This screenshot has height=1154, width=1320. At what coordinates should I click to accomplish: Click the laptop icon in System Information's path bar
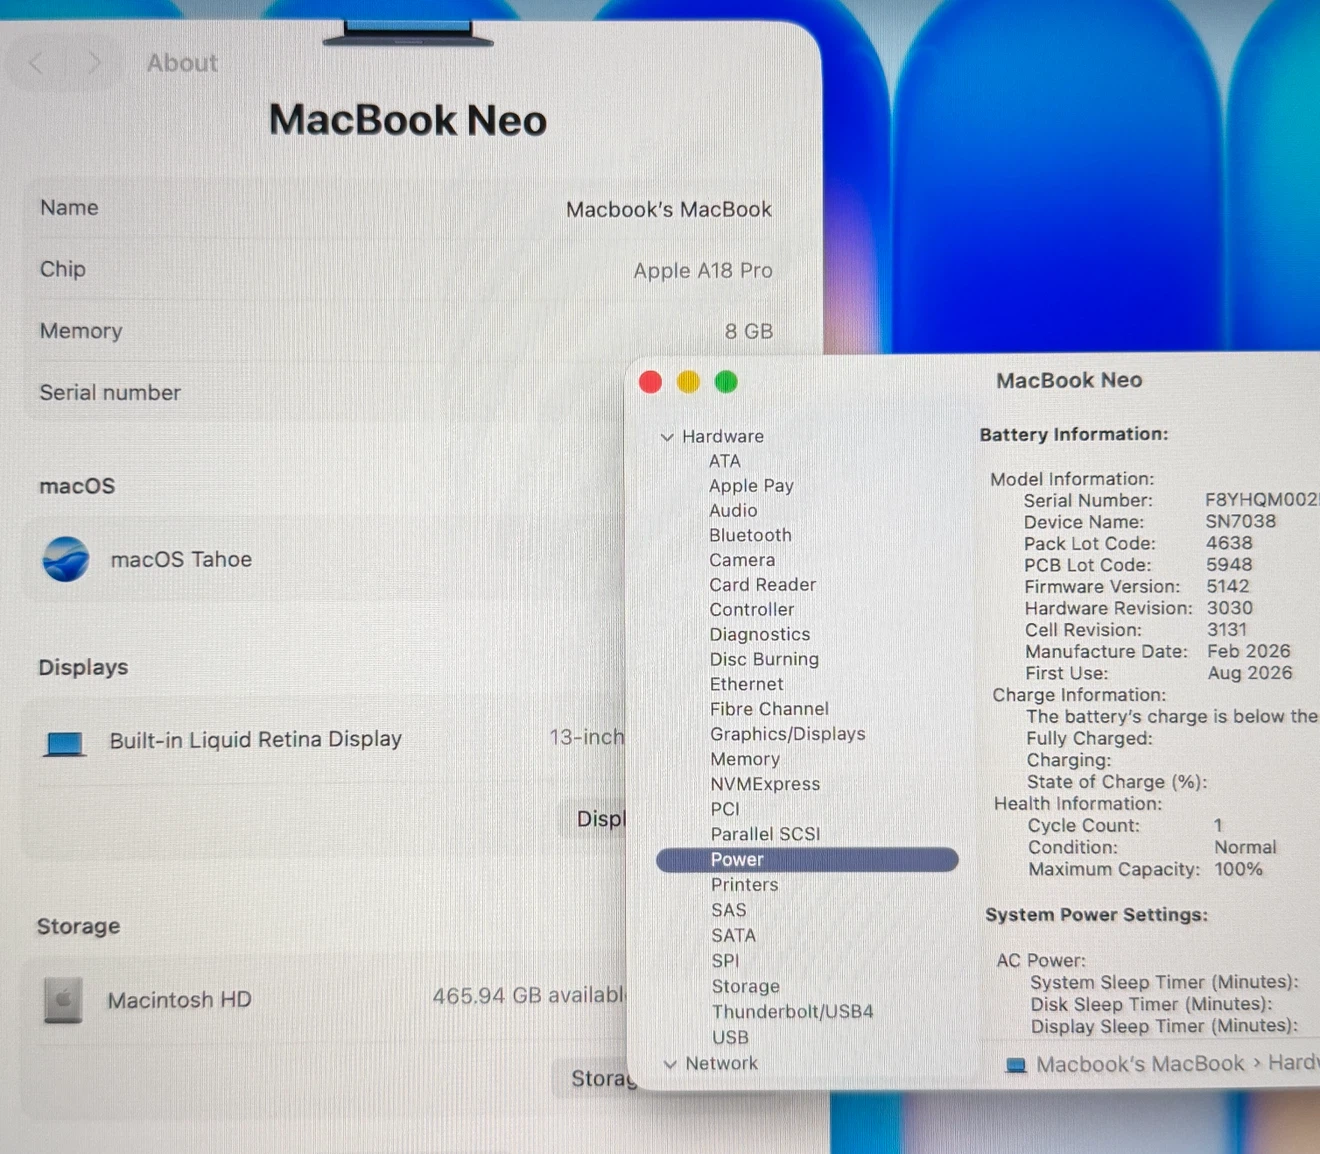1016,1065
